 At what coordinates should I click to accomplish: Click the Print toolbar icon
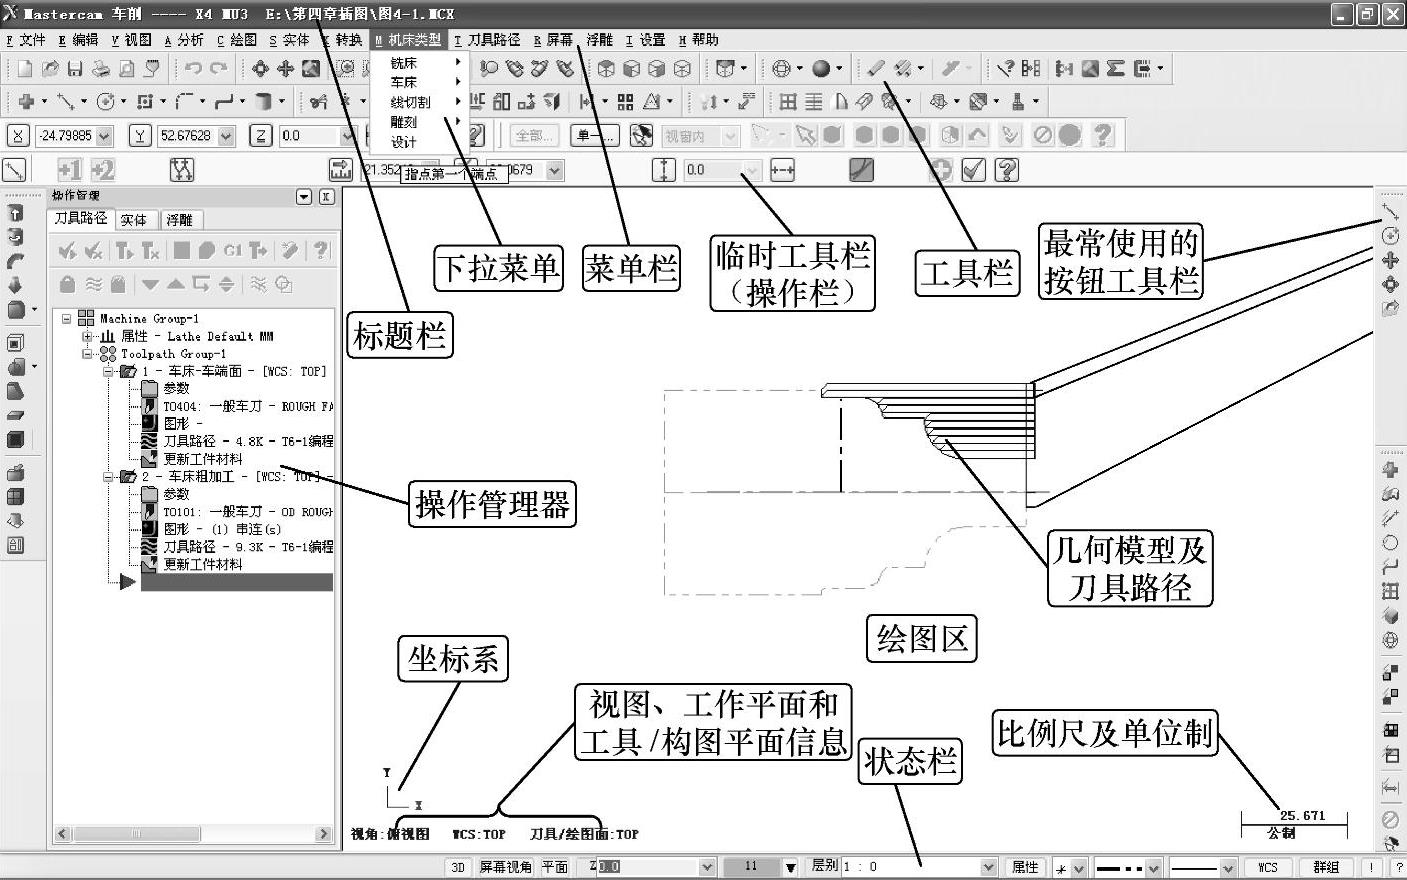[101, 69]
